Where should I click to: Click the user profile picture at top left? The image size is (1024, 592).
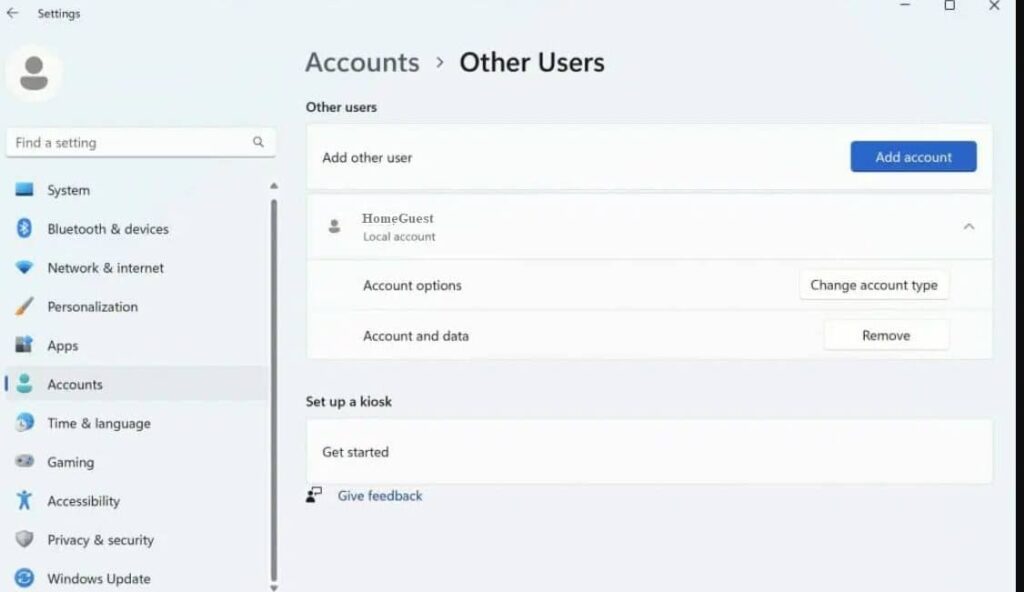[34, 72]
